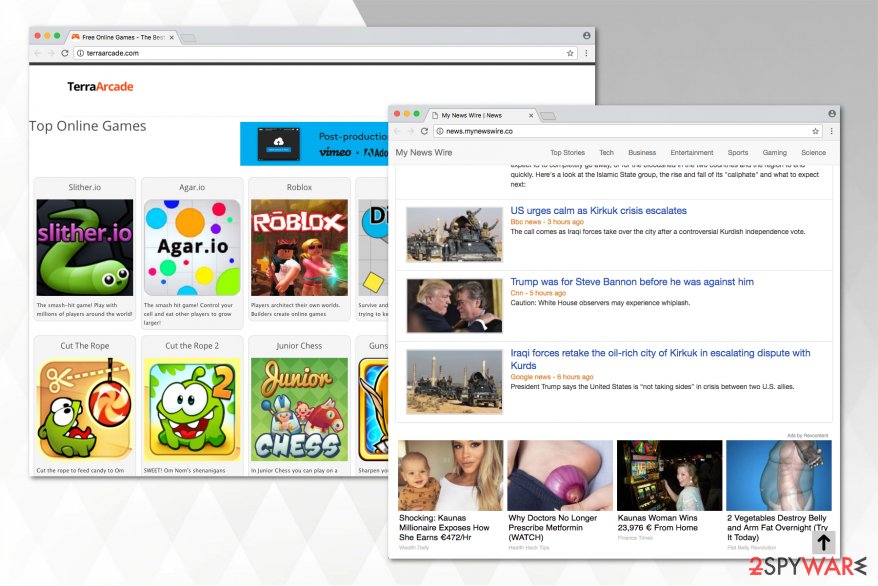The width and height of the screenshot is (878, 586).
Task: Open Chrome menu in TerraArcade window
Action: pos(586,53)
